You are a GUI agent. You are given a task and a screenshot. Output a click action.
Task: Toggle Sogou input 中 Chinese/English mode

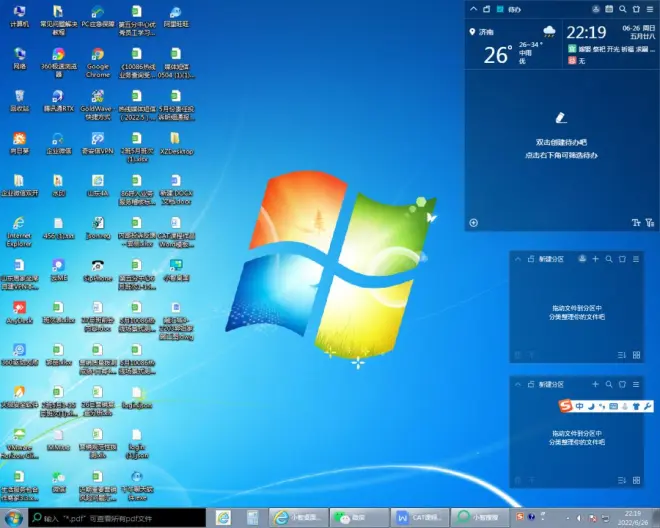point(578,406)
